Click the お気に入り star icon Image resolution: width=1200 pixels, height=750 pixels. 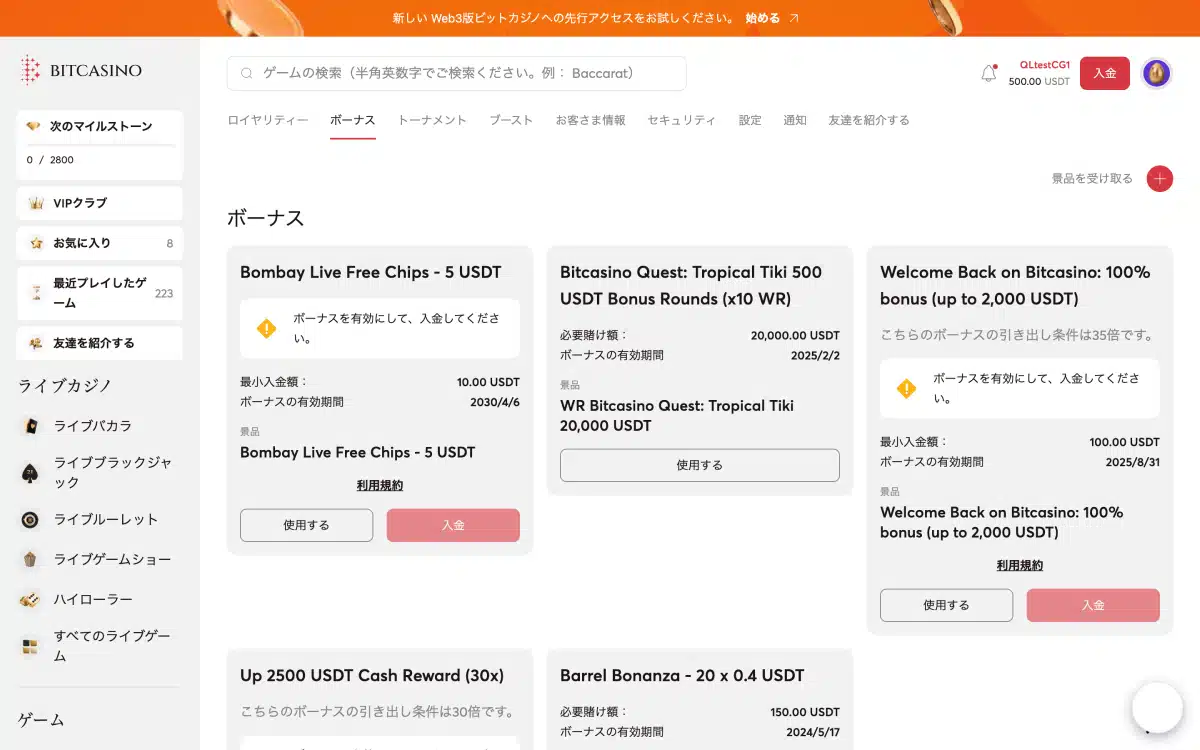point(36,243)
